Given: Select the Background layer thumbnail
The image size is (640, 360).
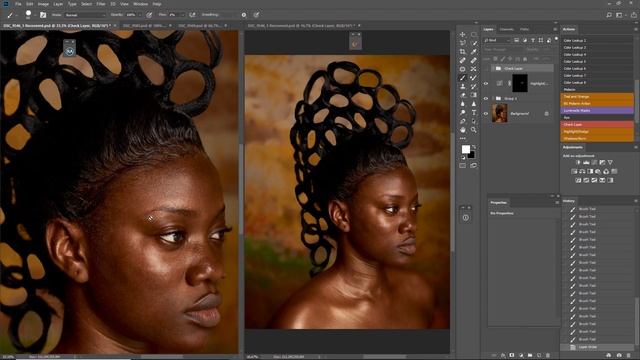Looking at the screenshot, I should [500, 113].
